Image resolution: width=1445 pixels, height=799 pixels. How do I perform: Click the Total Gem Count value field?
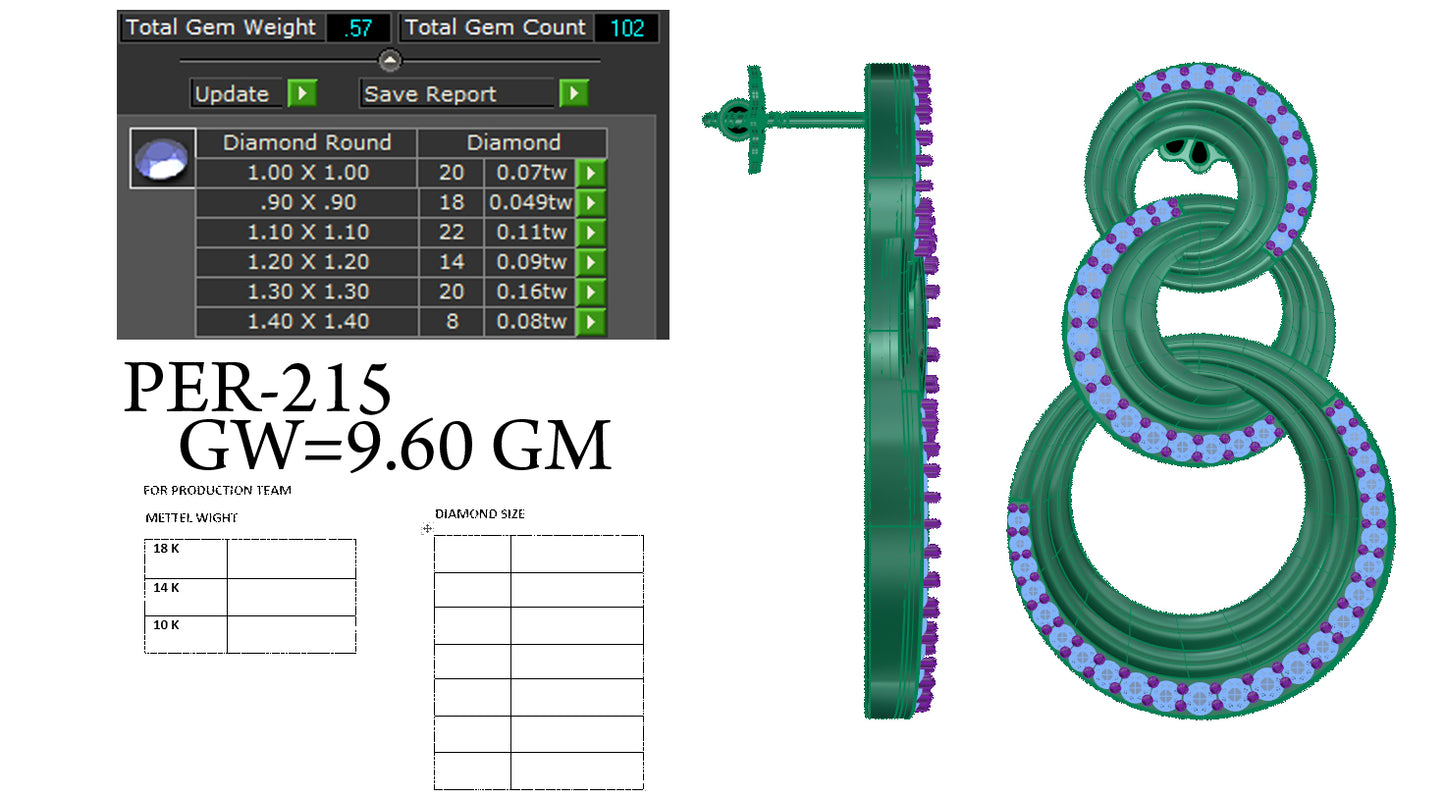click(x=627, y=27)
